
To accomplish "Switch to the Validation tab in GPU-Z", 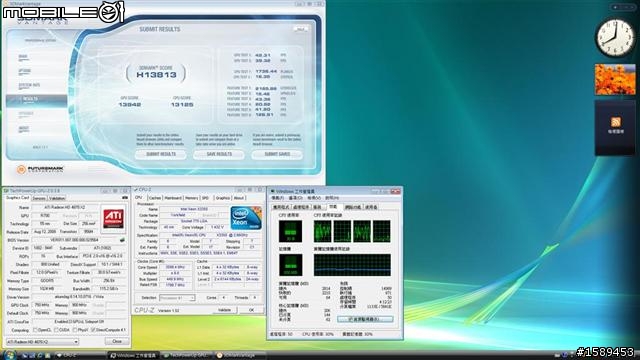I will pos(57,198).
